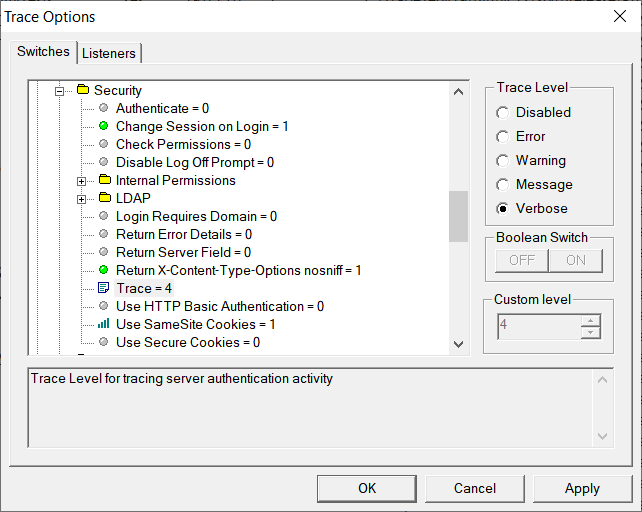Collapse the Security tree node

click(x=60, y=91)
